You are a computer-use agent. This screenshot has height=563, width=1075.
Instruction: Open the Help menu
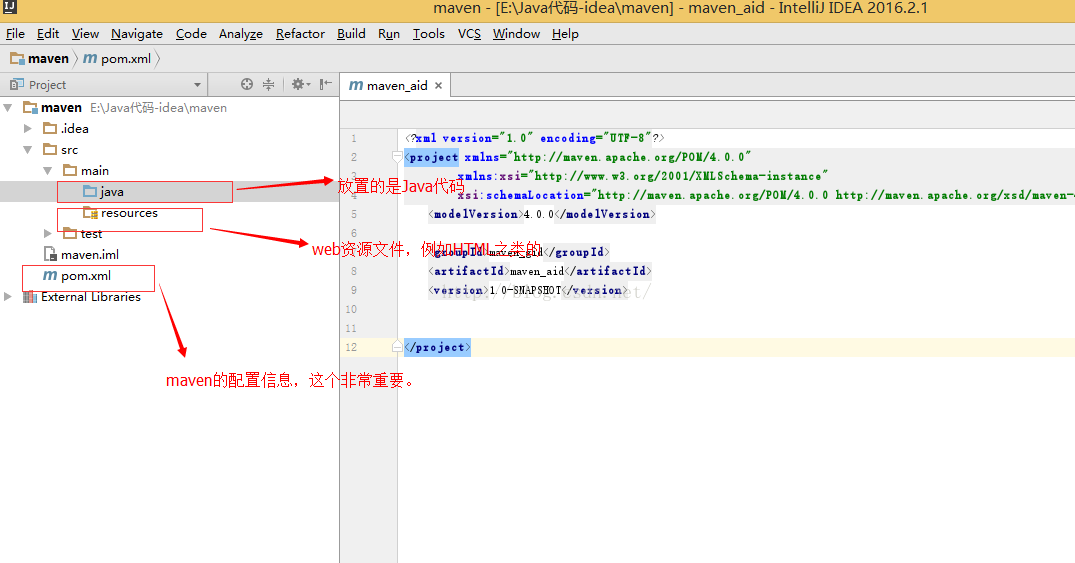(x=565, y=34)
